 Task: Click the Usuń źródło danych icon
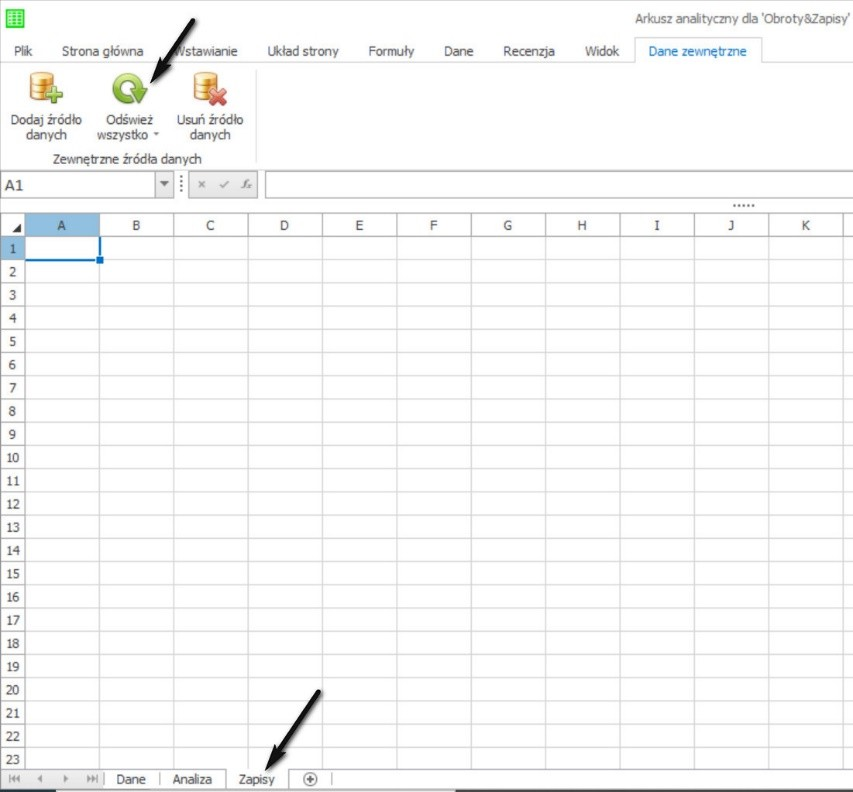coord(210,88)
